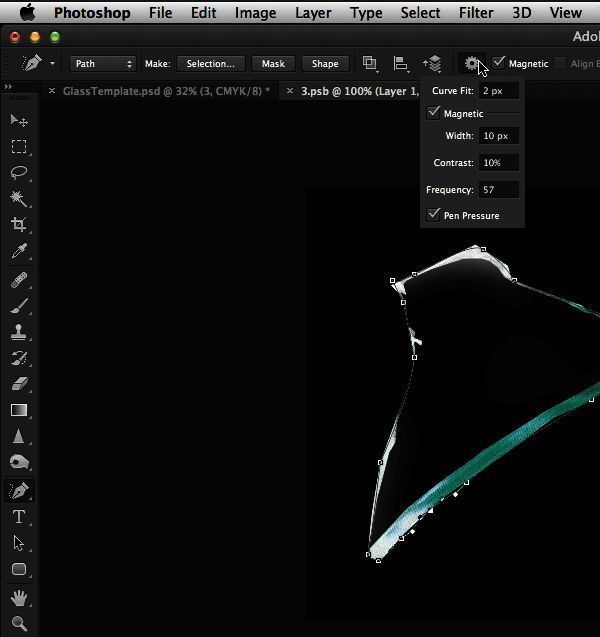Select the Magic Wand tool

click(x=19, y=198)
